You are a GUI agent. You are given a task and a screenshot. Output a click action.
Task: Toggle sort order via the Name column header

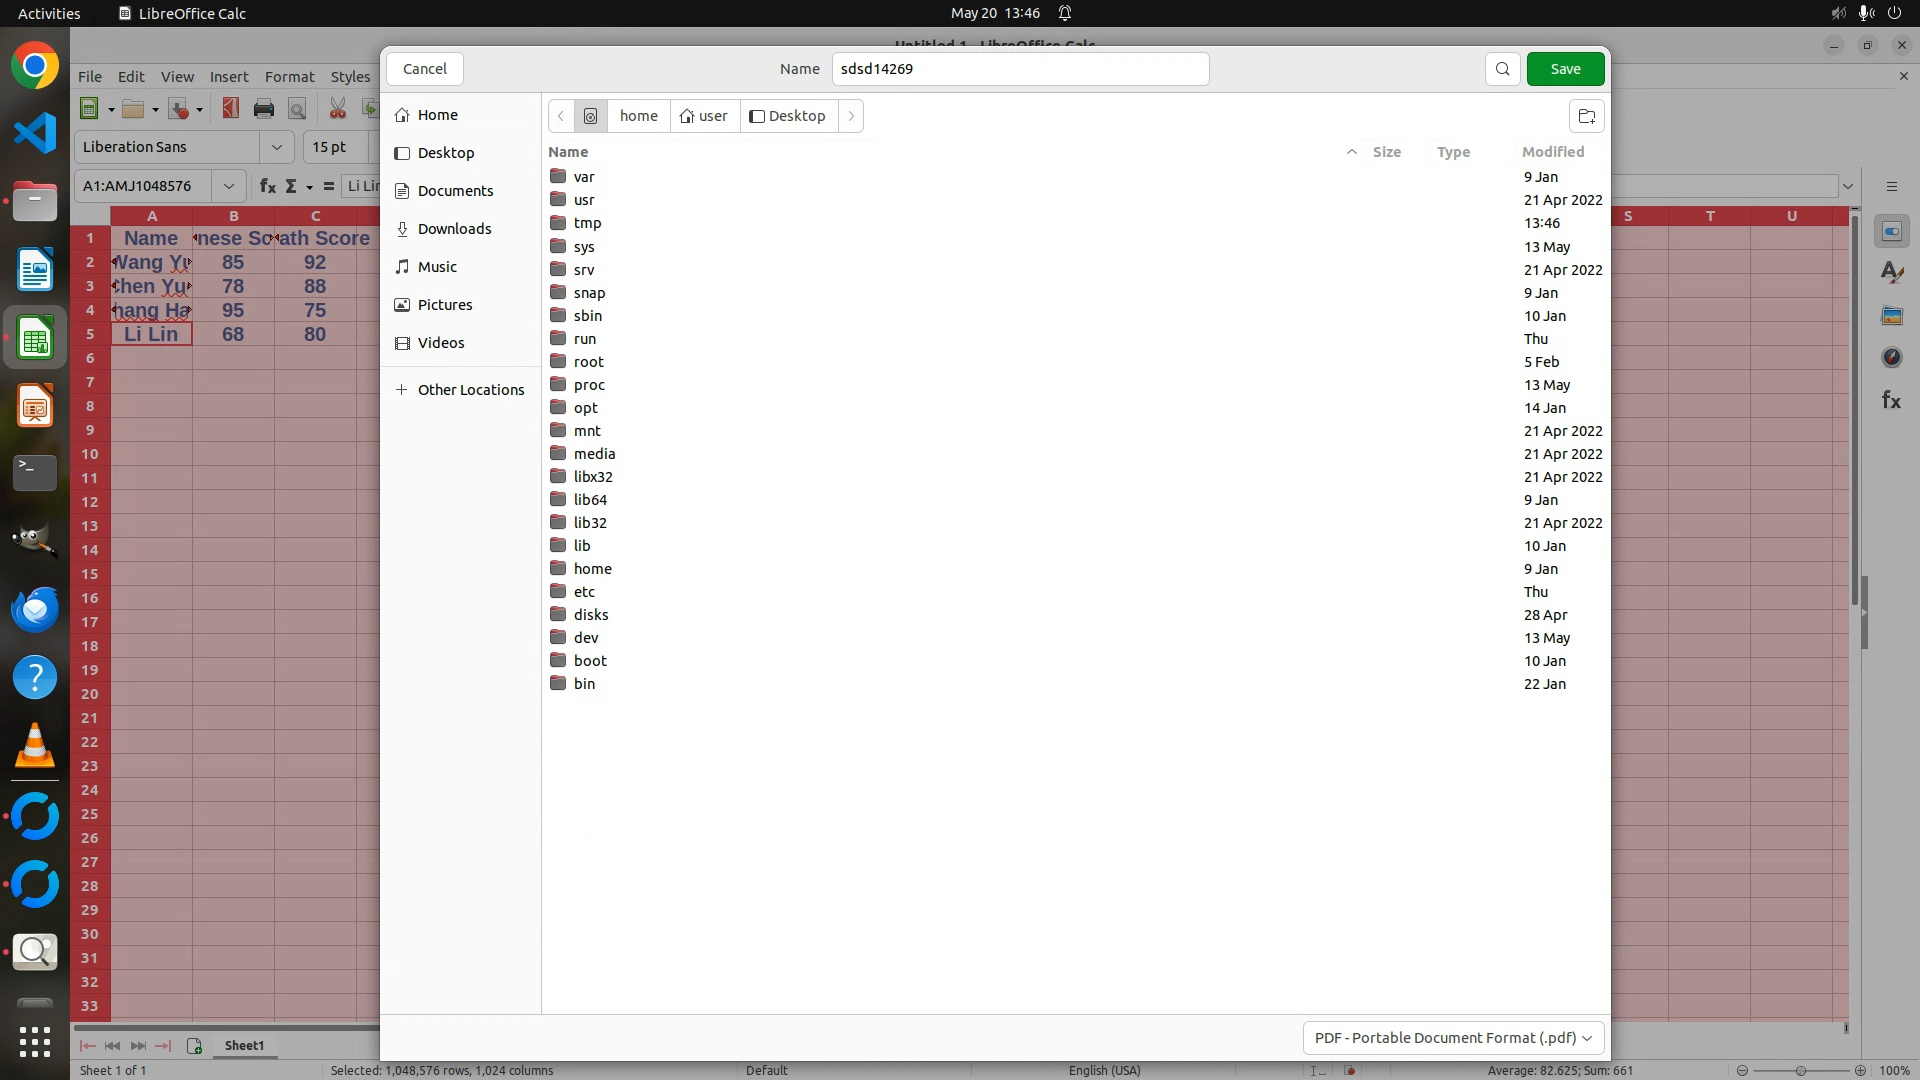(x=568, y=152)
